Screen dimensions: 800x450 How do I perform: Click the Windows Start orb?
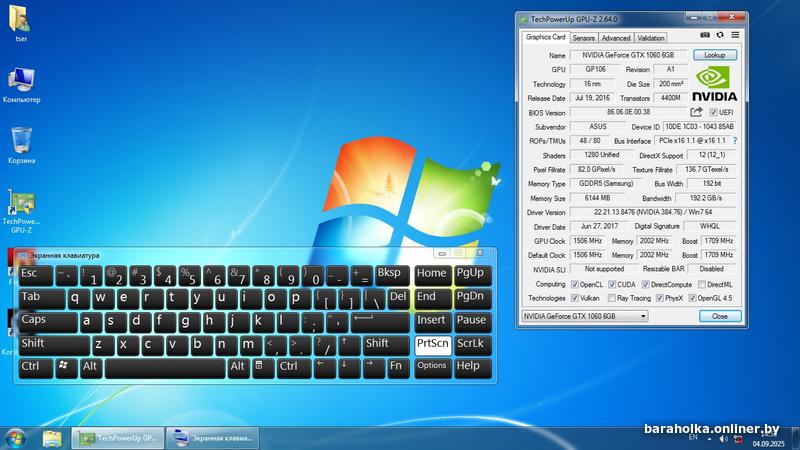16,438
